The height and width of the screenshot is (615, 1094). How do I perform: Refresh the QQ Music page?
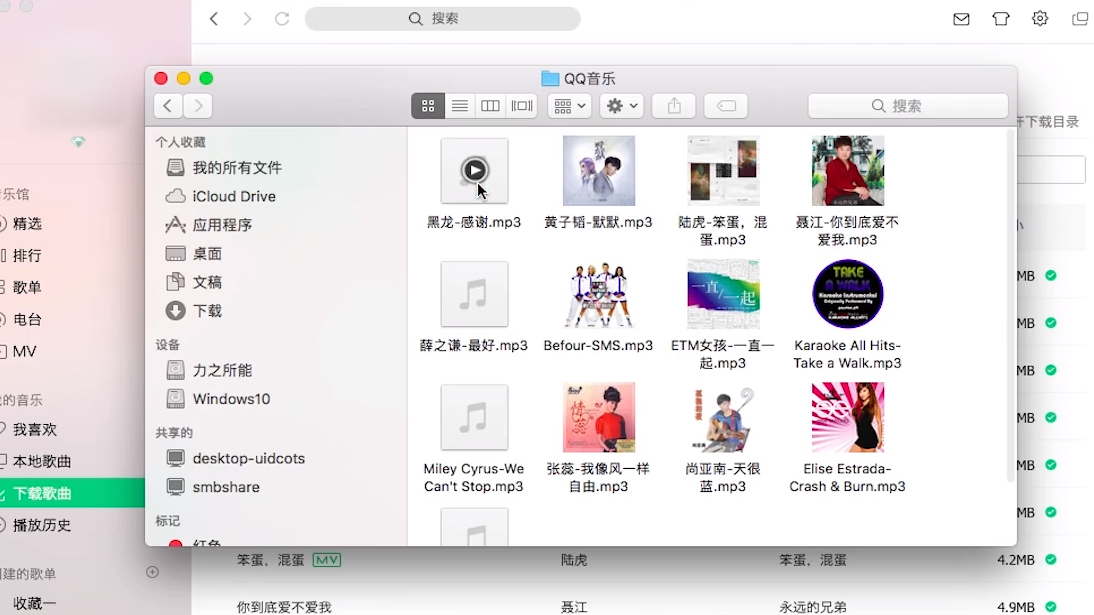[282, 19]
